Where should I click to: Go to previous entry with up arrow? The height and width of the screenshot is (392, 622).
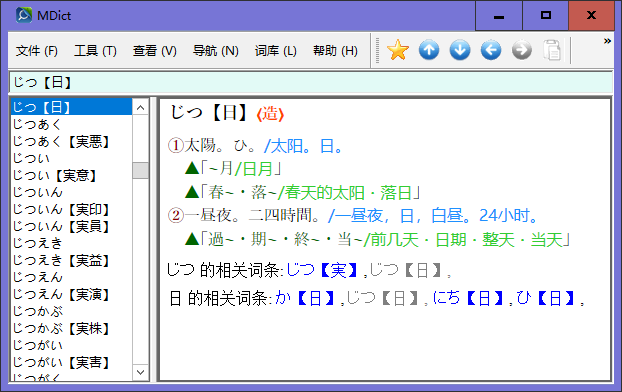429,50
